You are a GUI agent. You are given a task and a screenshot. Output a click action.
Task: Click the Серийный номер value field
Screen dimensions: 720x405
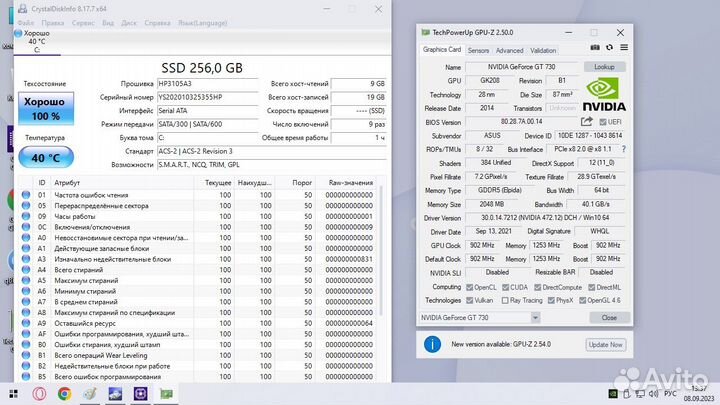coord(208,97)
